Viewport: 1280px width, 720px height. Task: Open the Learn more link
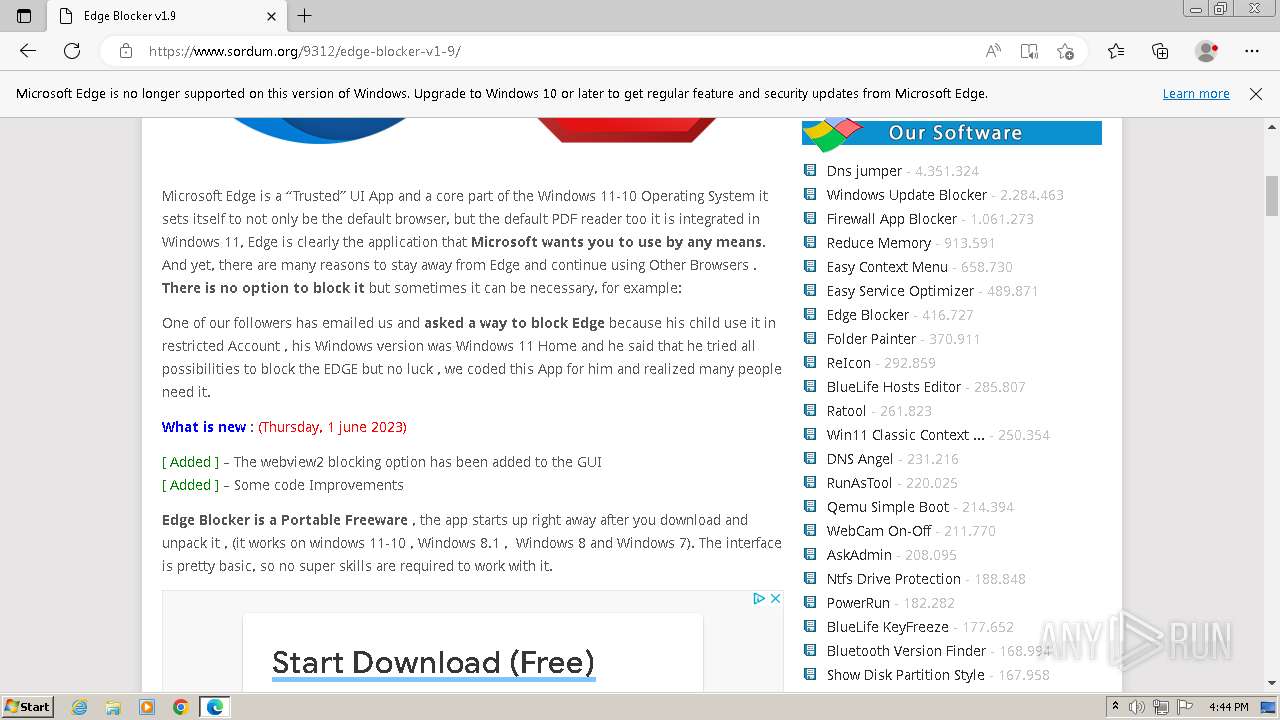(1196, 94)
